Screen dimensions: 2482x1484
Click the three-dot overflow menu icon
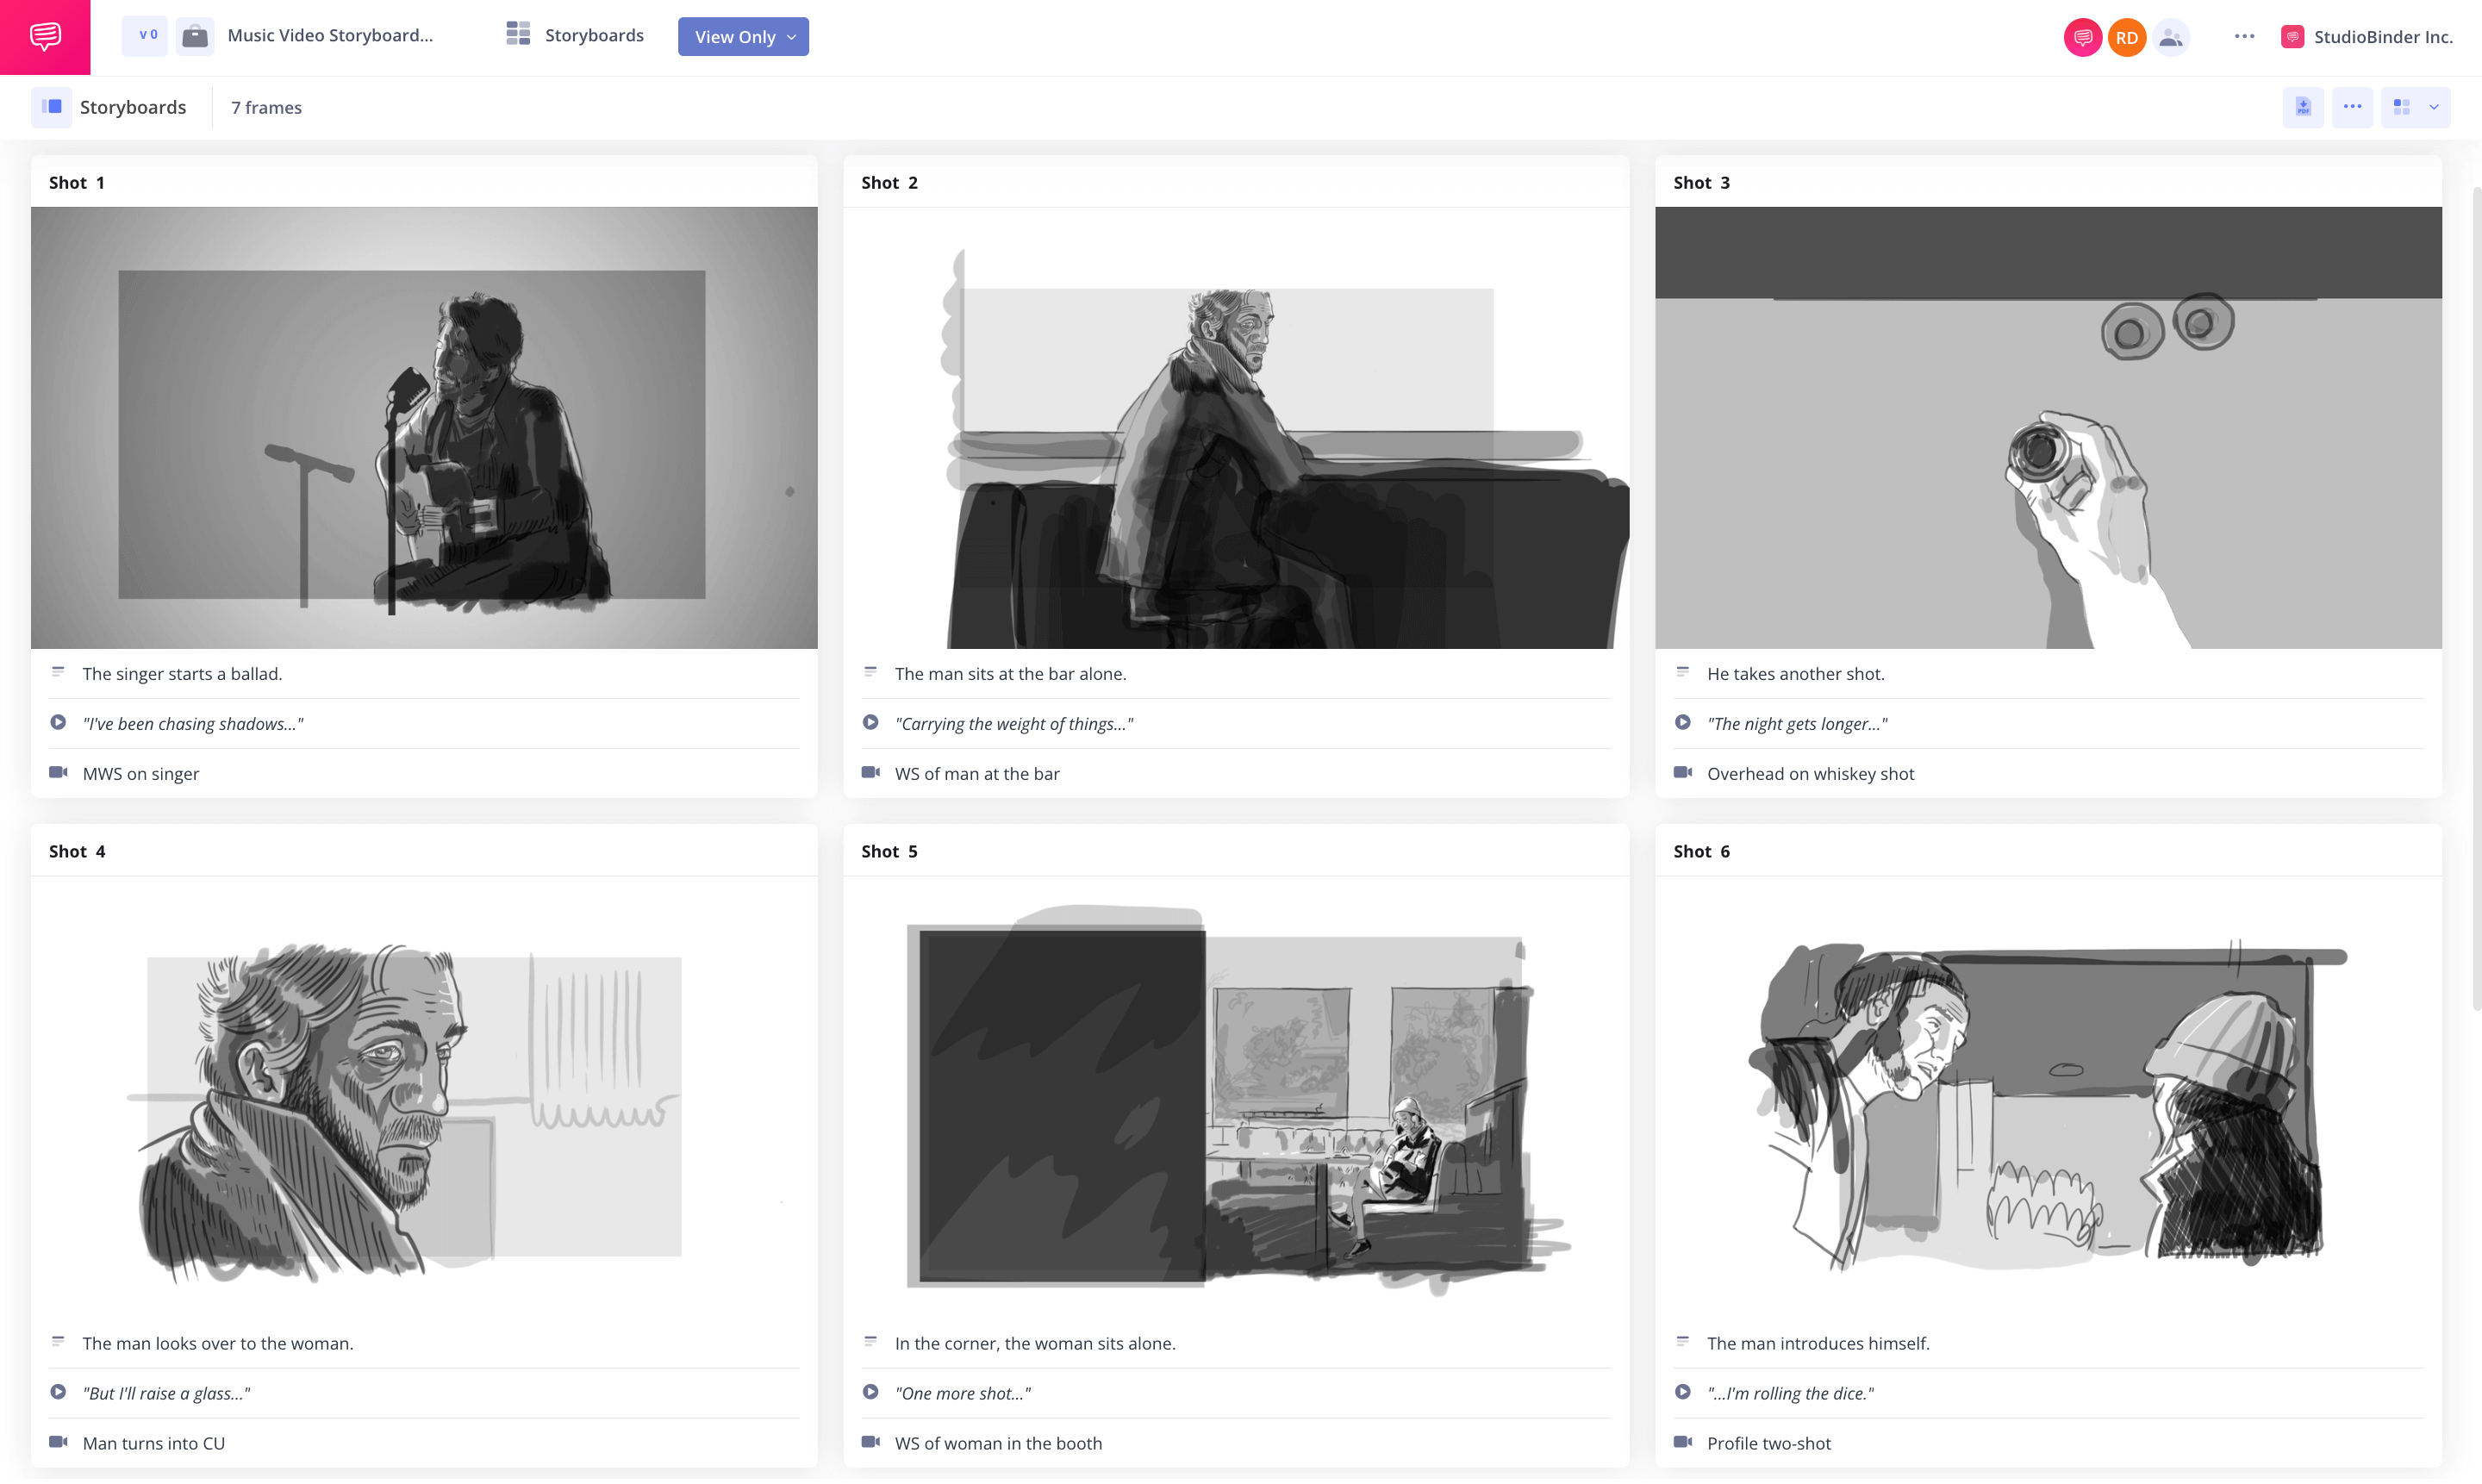click(x=2243, y=35)
